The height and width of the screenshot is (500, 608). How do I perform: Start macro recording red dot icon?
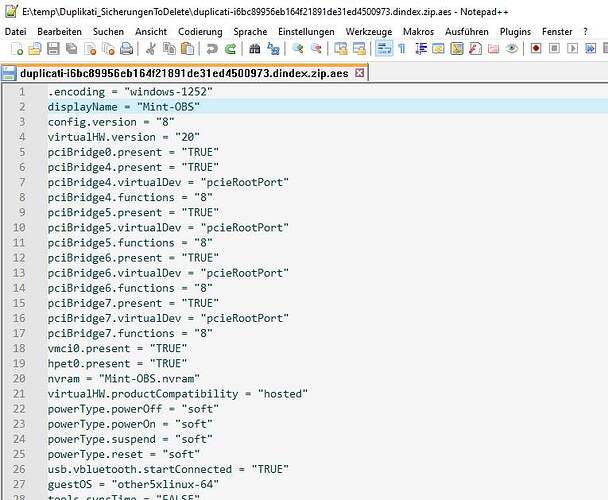pyautogui.click(x=536, y=49)
